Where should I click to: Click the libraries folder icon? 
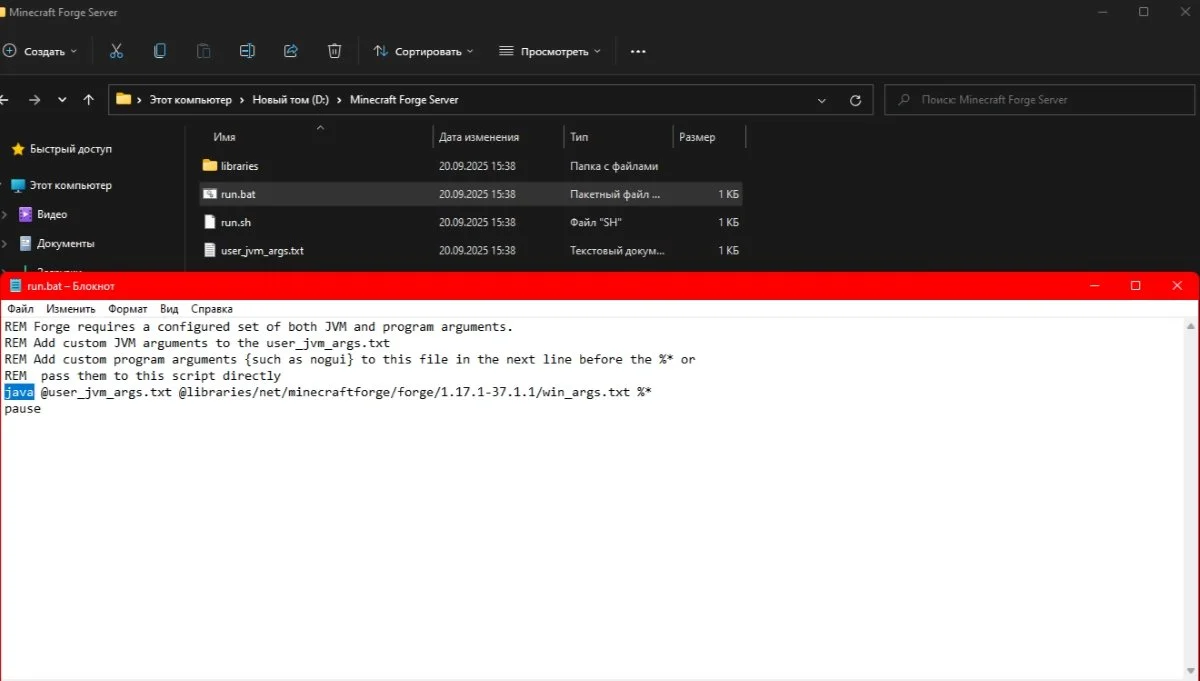209,166
